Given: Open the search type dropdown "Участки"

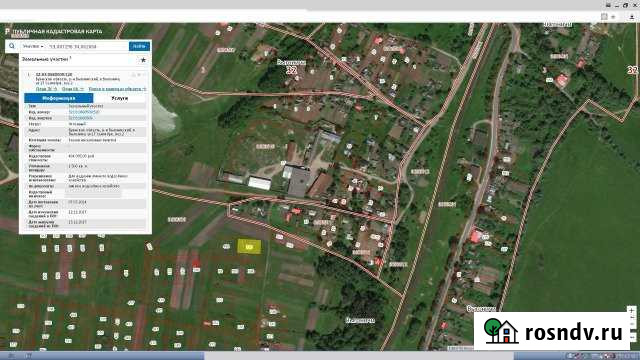Looking at the screenshot, I should (33, 47).
